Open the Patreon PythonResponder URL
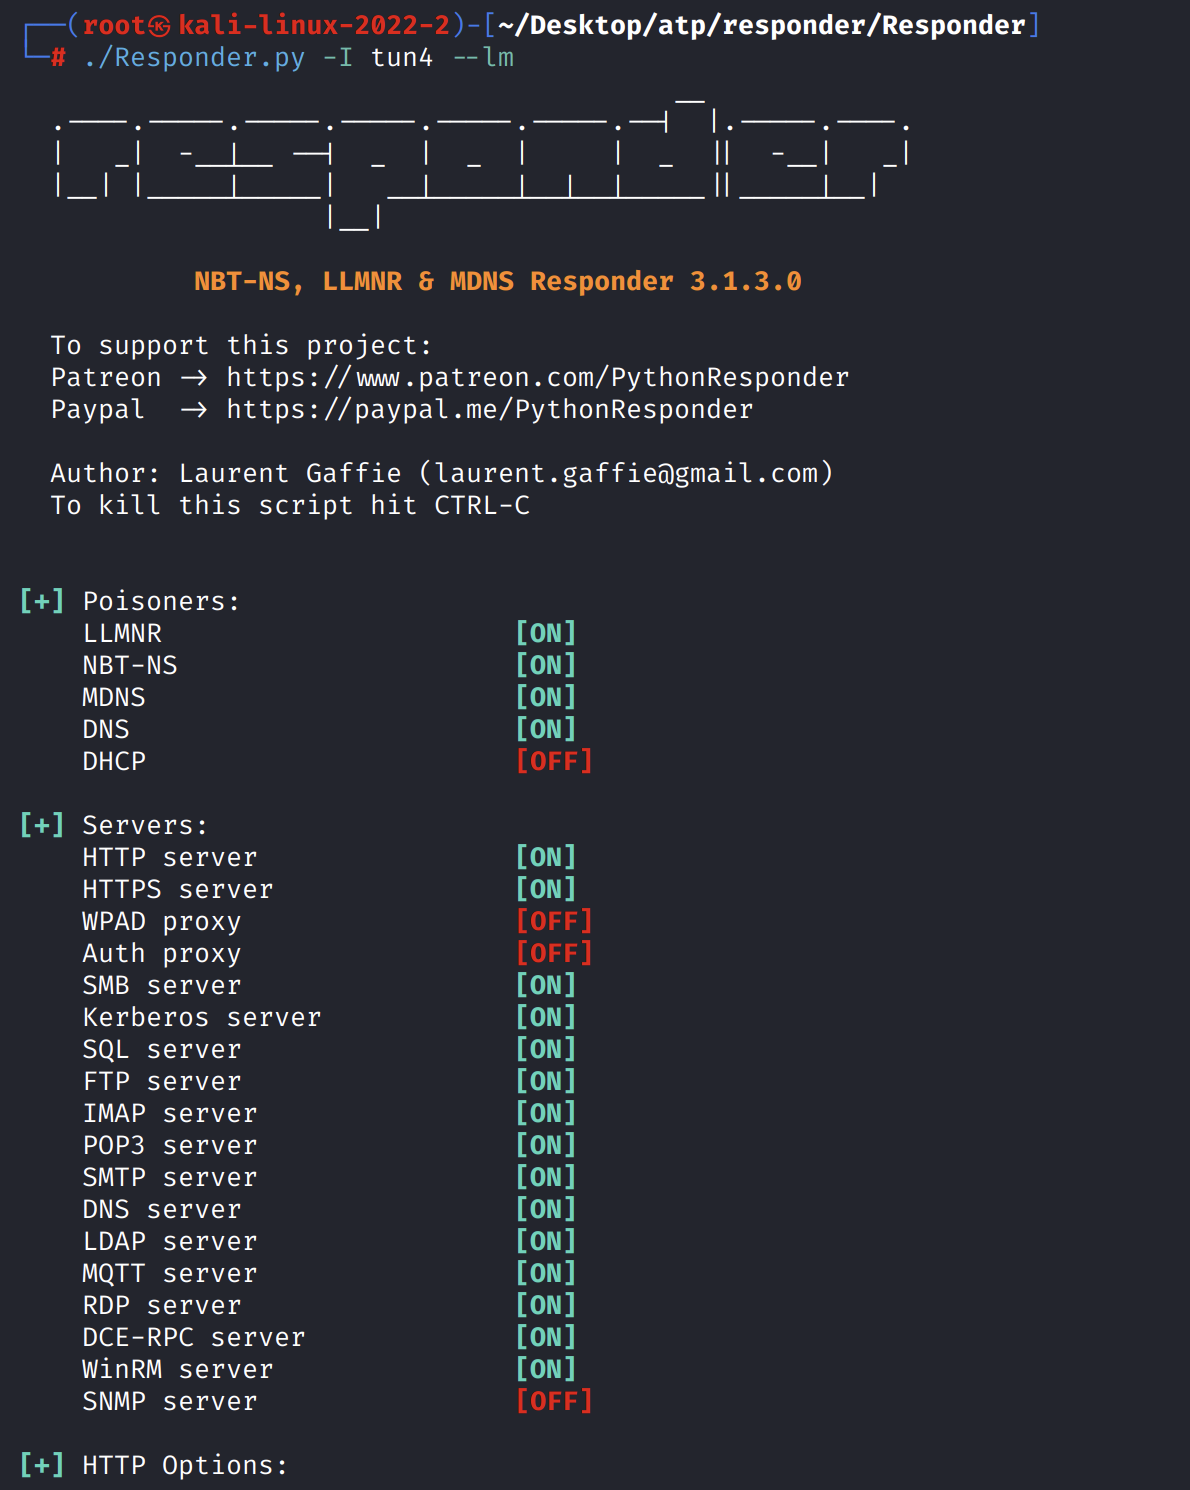This screenshot has width=1190, height=1490. (538, 378)
